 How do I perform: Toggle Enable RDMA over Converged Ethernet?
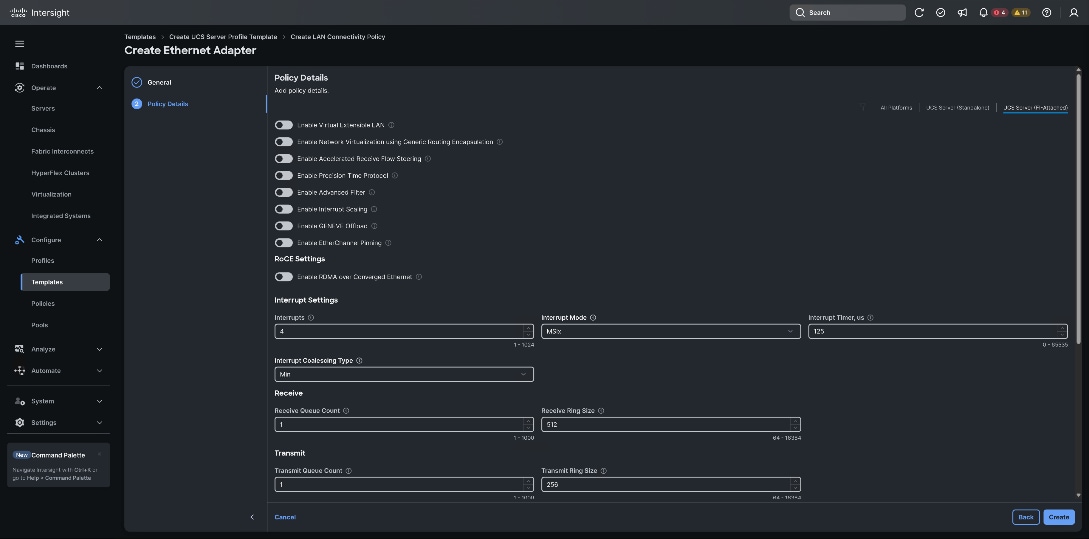(283, 276)
